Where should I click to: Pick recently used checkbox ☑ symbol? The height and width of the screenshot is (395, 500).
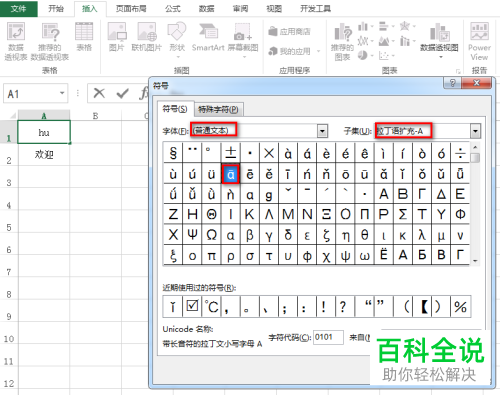pyautogui.click(x=192, y=306)
